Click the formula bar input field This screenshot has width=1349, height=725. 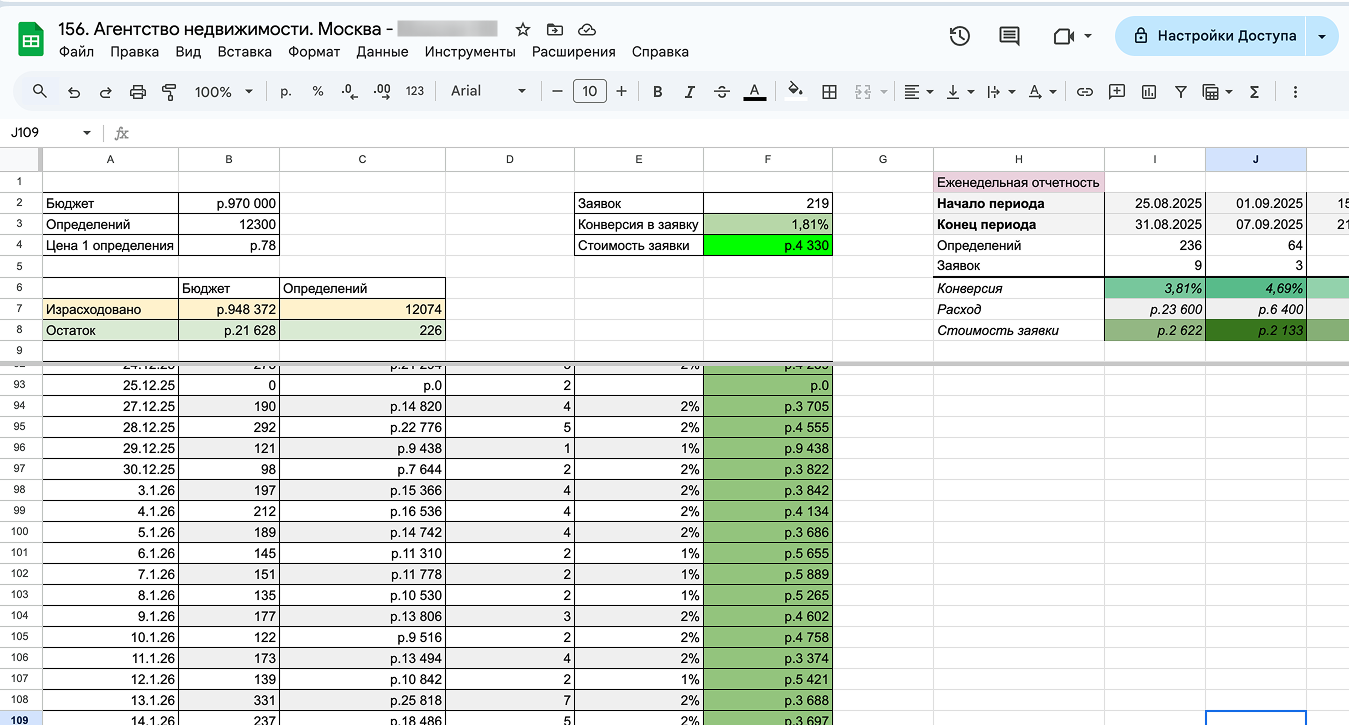pyautogui.click(x=700, y=133)
